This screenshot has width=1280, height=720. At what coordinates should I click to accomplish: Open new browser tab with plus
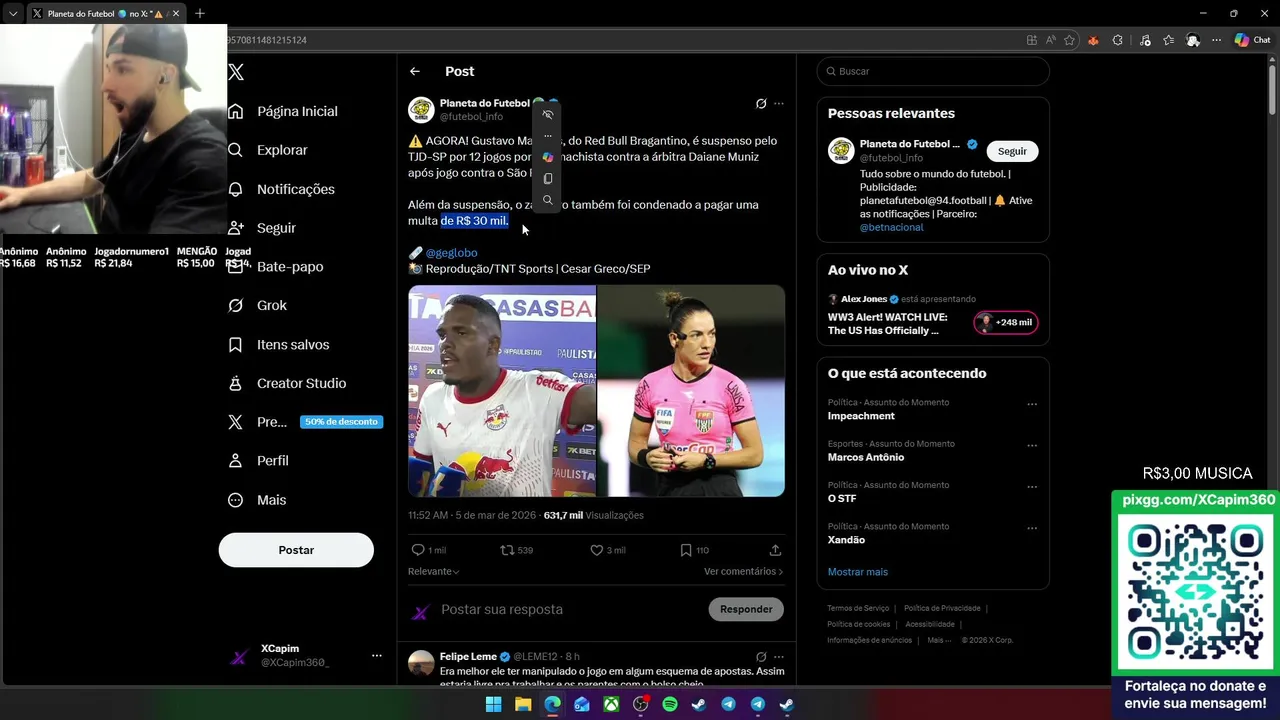(199, 13)
